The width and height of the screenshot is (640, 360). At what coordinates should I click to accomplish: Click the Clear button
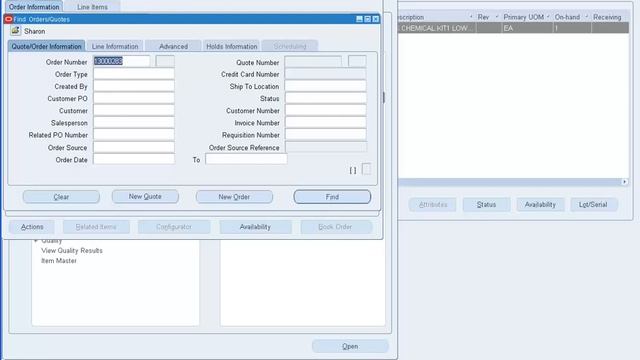pos(61,197)
